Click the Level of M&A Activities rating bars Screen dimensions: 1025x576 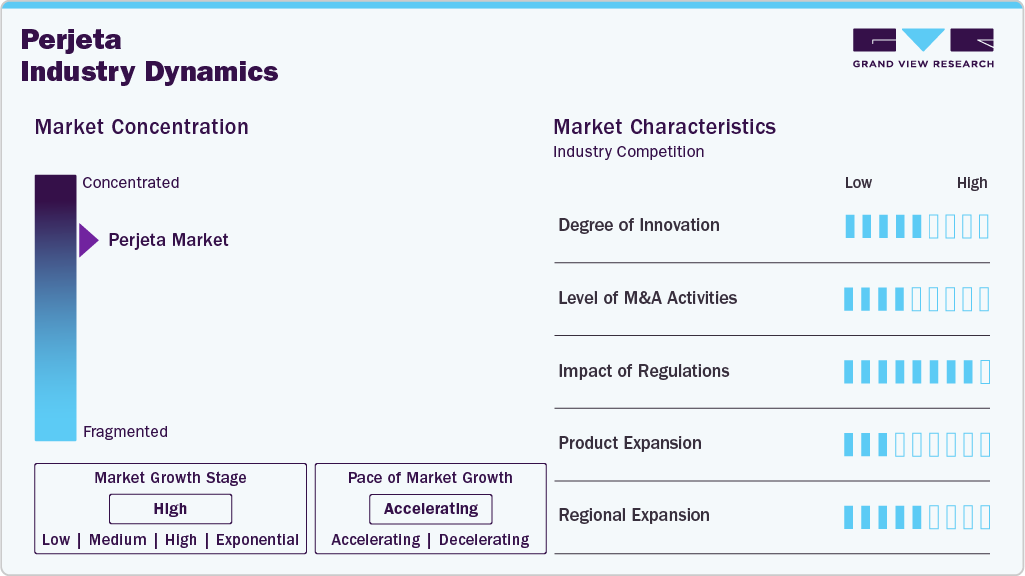[916, 299]
